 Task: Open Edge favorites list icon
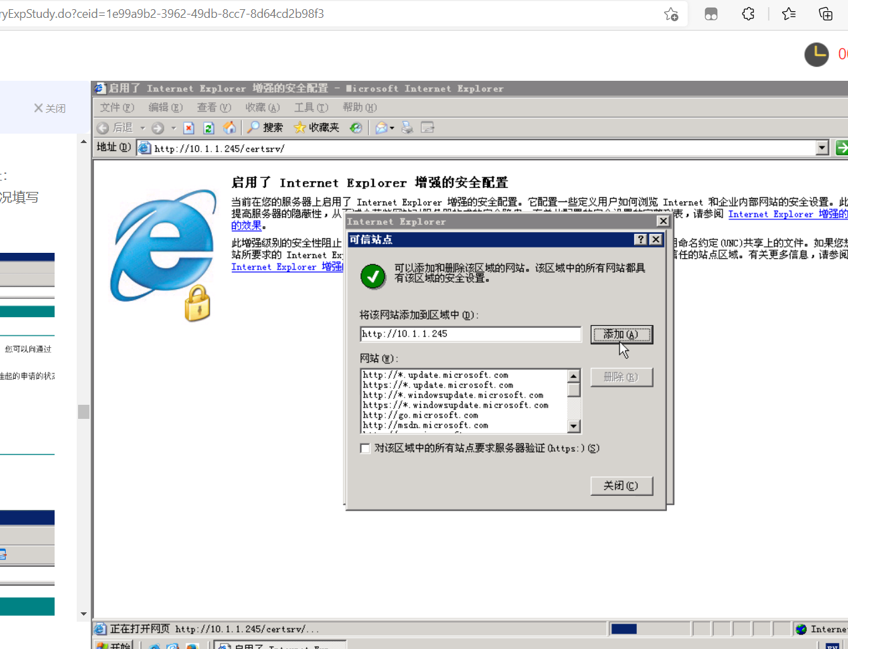pos(789,14)
